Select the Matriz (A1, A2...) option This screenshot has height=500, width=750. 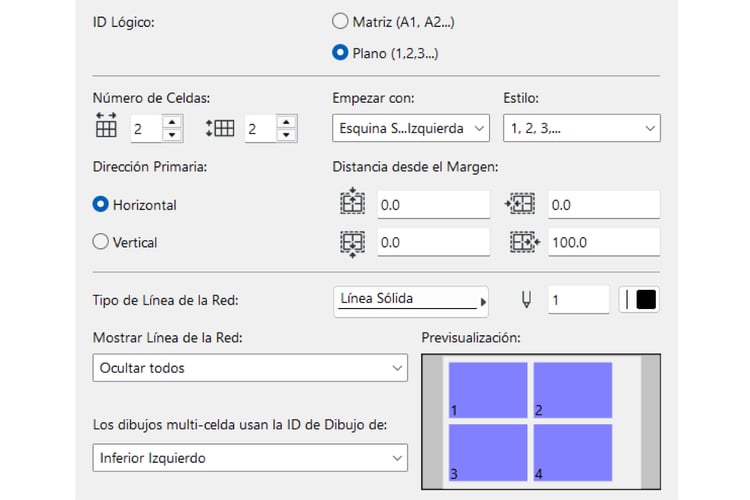coord(340,20)
